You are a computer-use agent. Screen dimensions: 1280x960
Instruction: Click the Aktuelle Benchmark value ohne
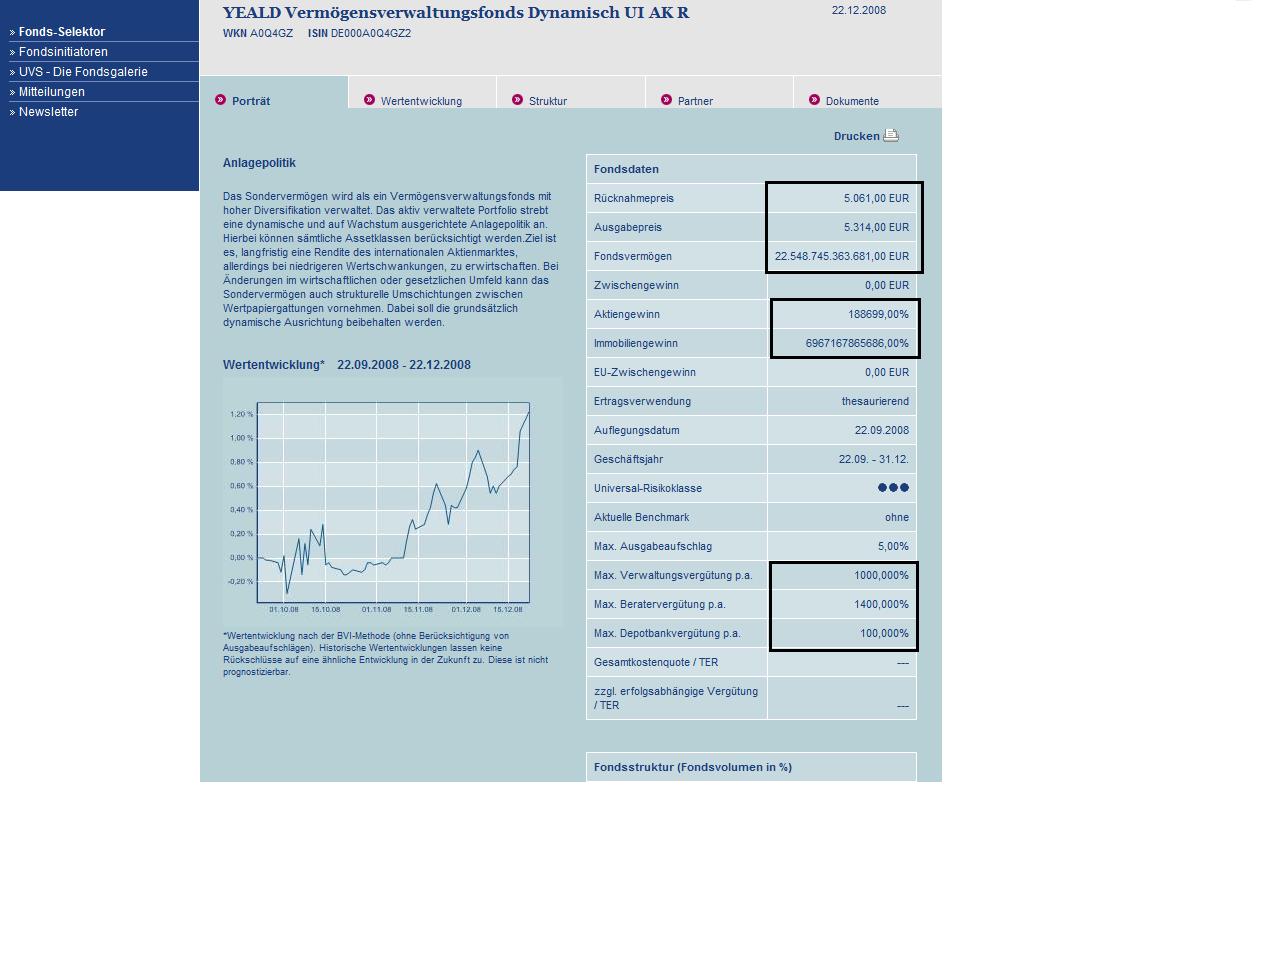point(897,517)
